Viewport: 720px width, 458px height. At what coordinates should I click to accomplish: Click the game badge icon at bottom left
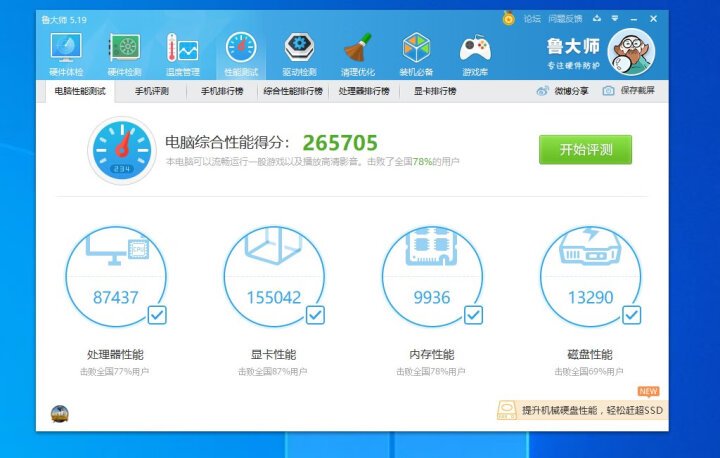60,414
